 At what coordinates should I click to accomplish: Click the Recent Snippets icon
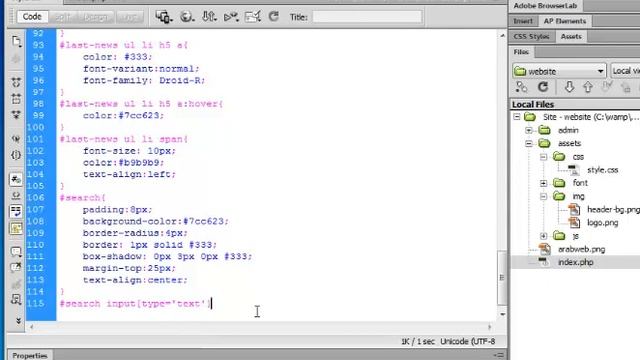[x=16, y=300]
